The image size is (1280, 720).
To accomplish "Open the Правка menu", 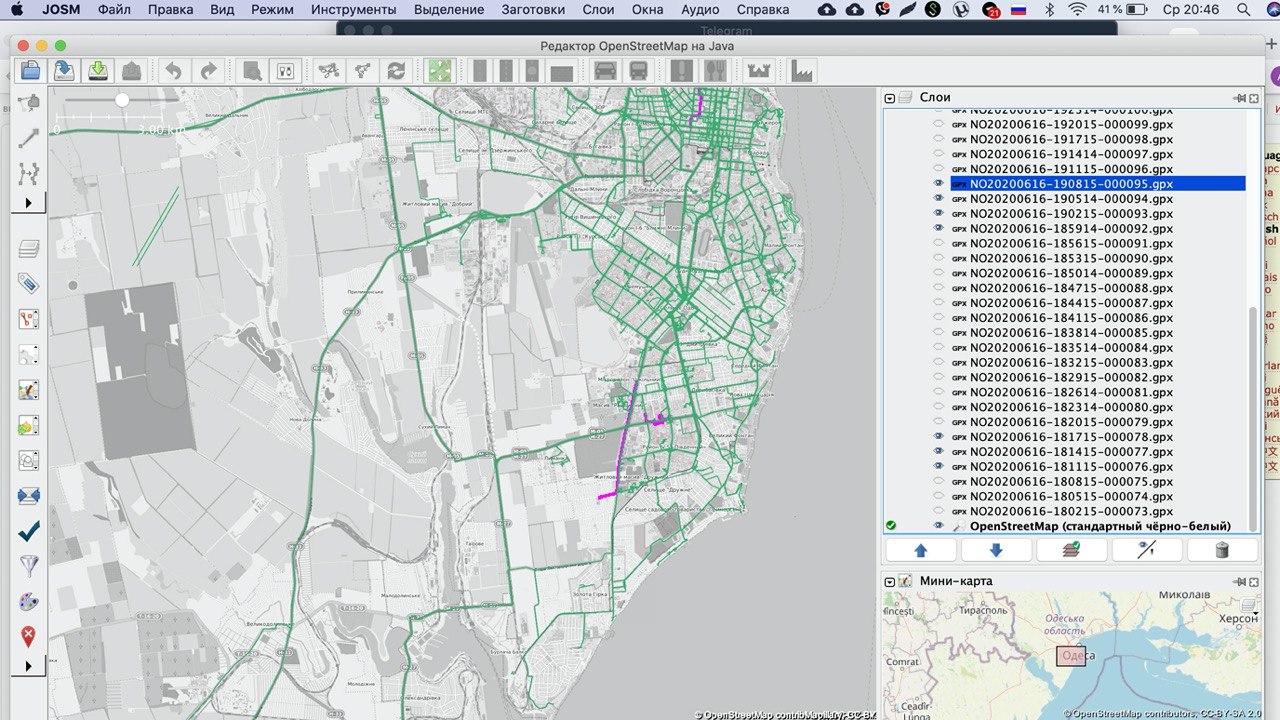I will click(x=170, y=9).
